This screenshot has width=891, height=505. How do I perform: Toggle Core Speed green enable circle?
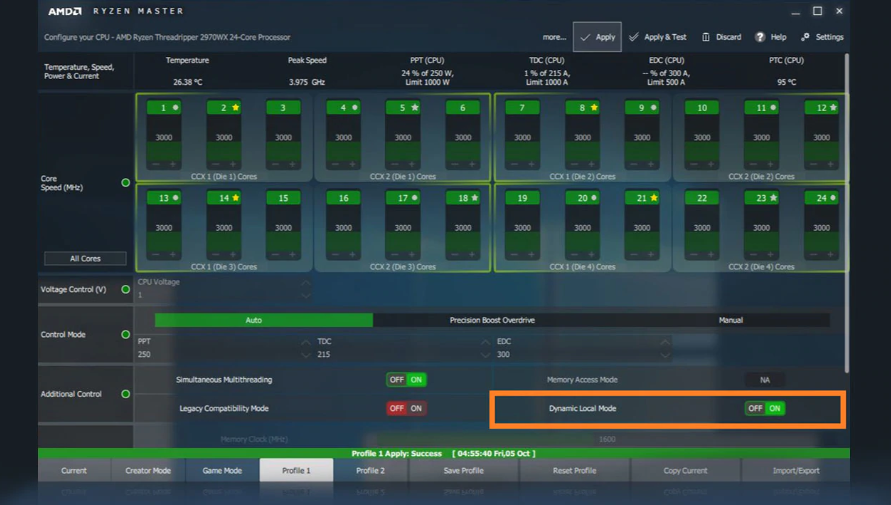(126, 183)
